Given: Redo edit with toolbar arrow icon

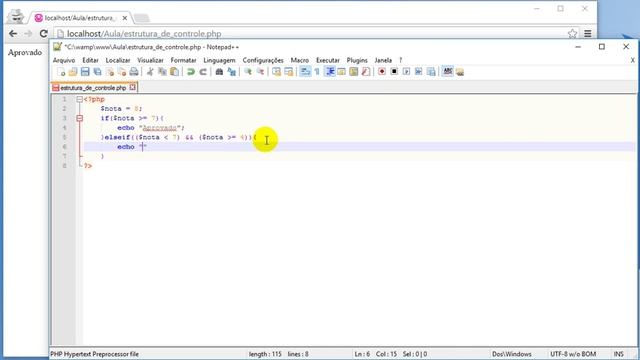Looking at the screenshot, I should [x=203, y=72].
